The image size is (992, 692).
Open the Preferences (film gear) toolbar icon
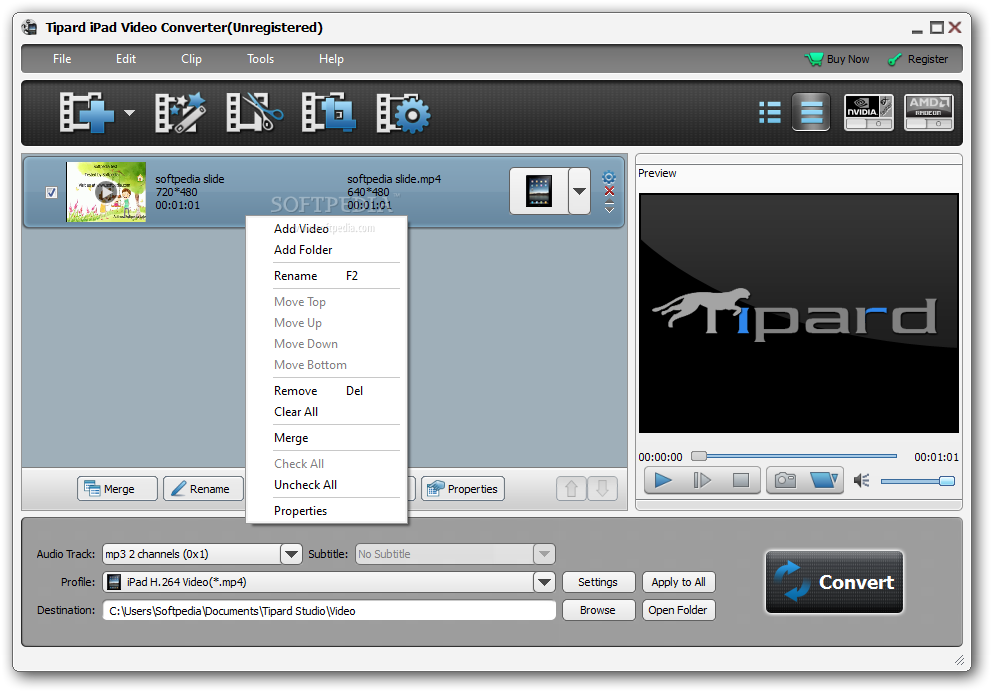pyautogui.click(x=403, y=114)
